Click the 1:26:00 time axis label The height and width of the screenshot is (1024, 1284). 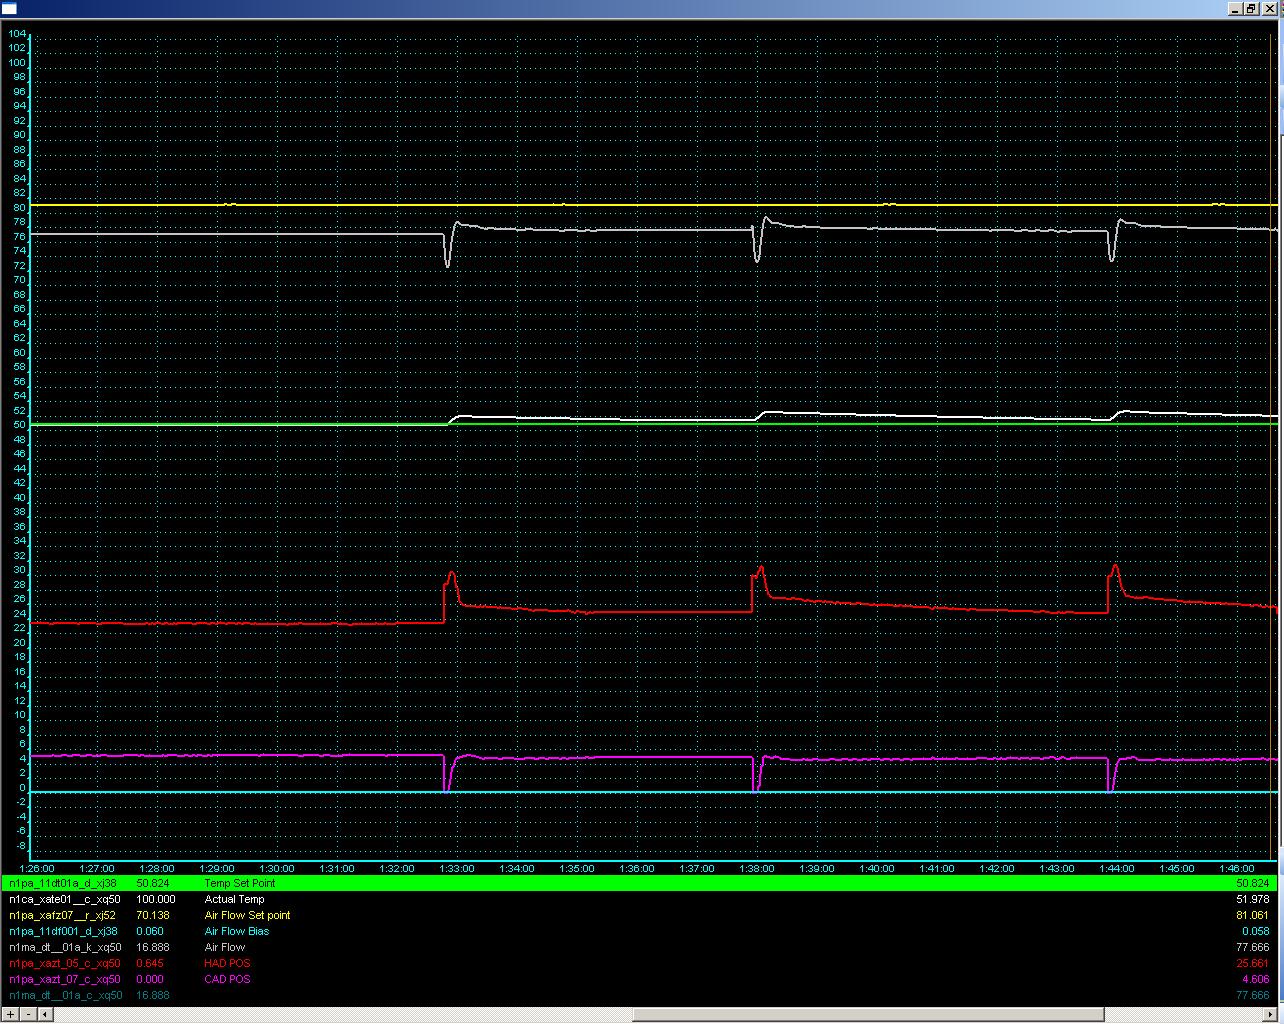tap(37, 868)
